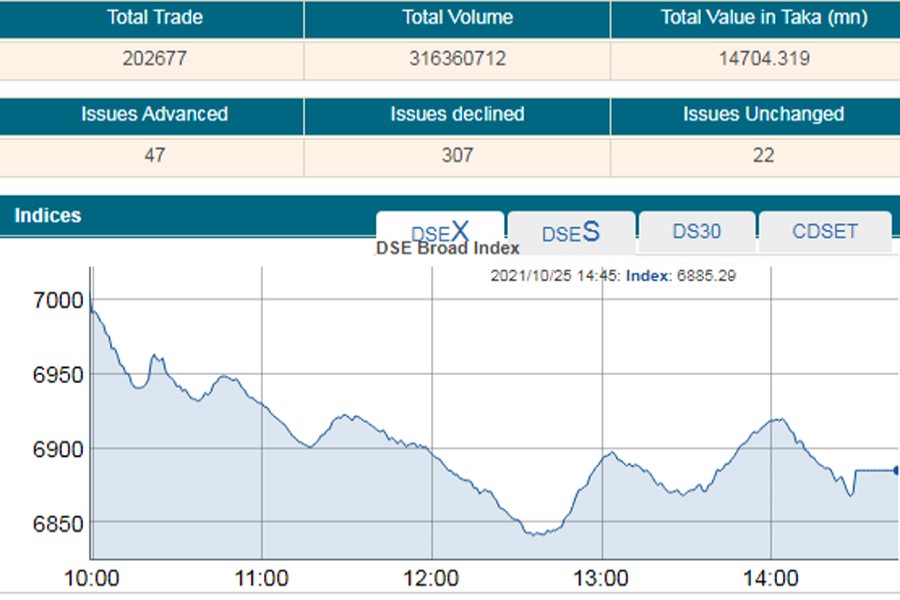This screenshot has width=900, height=600.
Task: Click the 13:00 time axis label
Action: (602, 578)
